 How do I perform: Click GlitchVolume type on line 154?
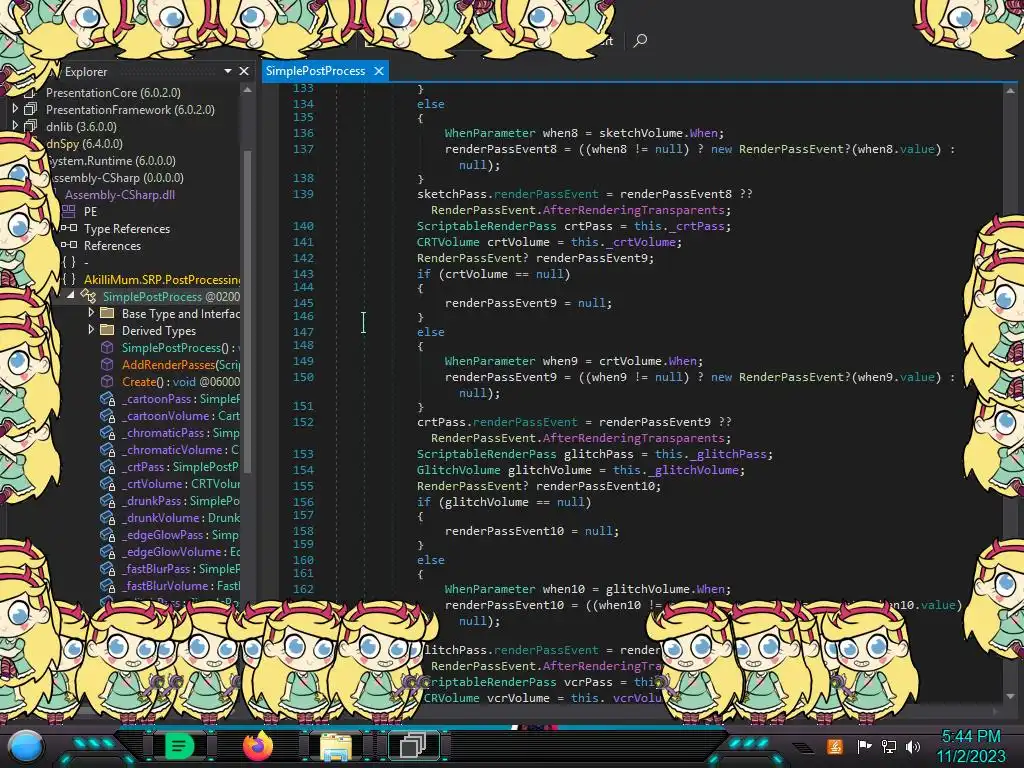pos(458,470)
